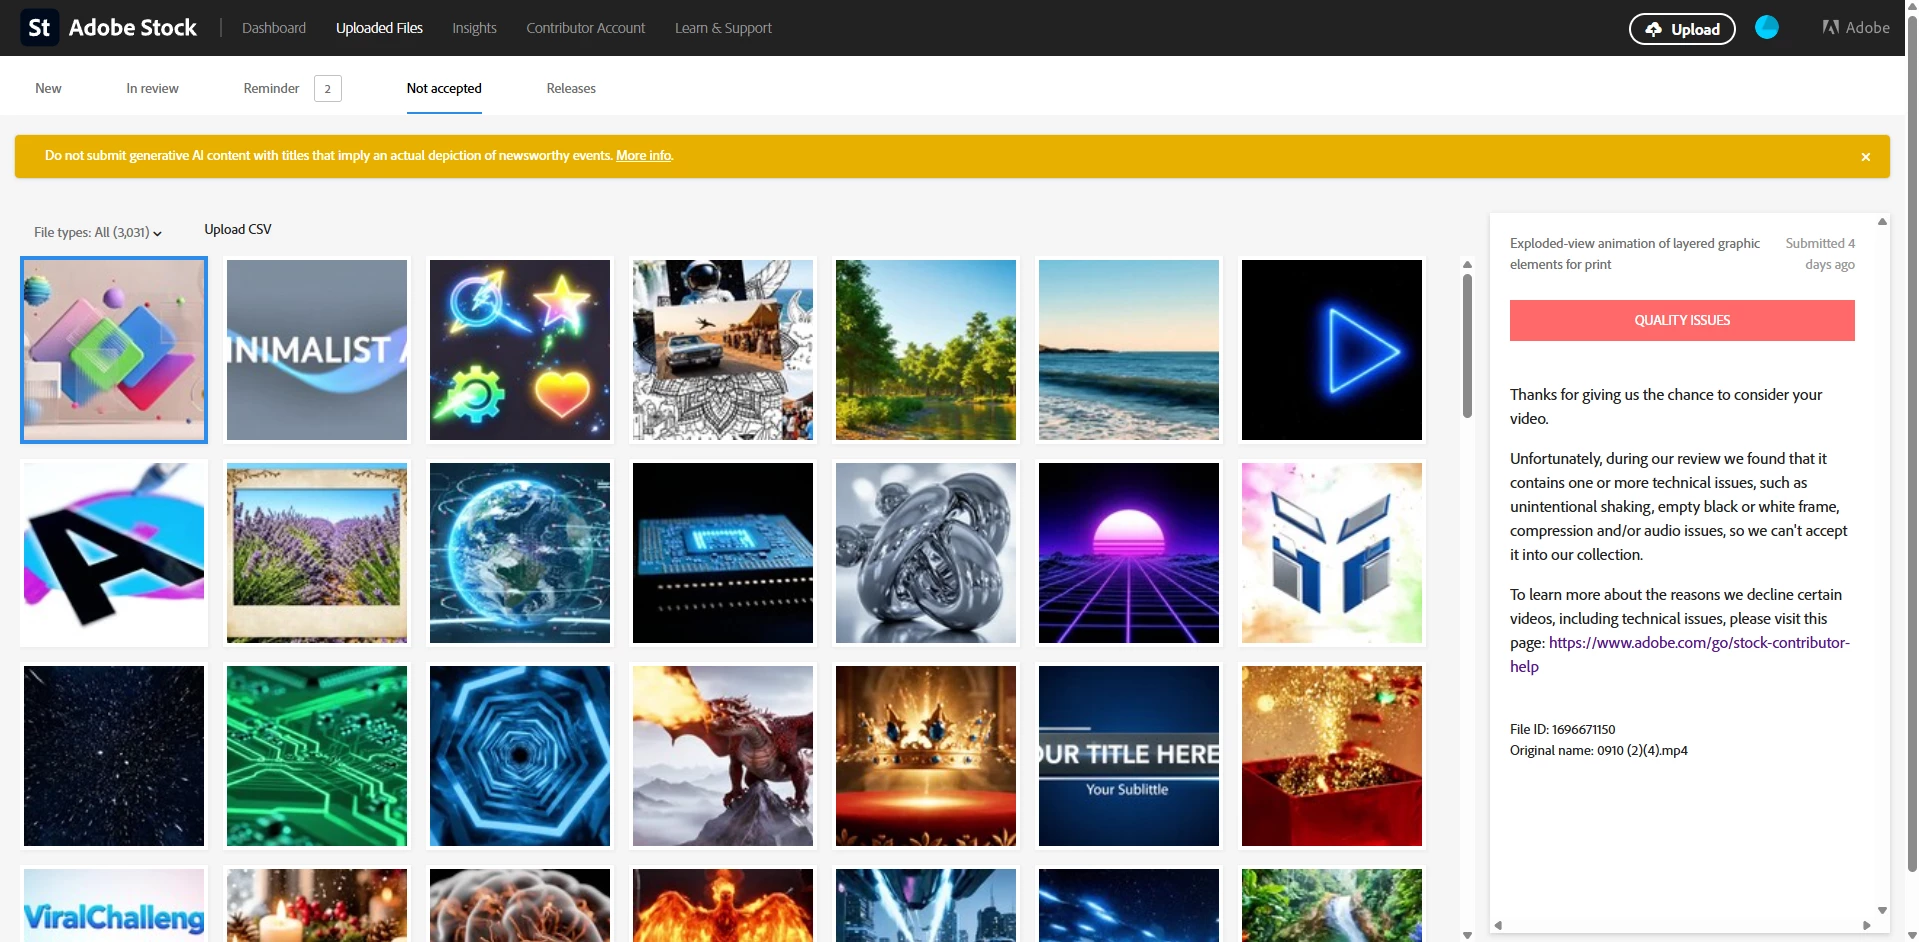Switch to the Reminder tab
Viewport: 1919px width, 942px height.
click(x=271, y=88)
